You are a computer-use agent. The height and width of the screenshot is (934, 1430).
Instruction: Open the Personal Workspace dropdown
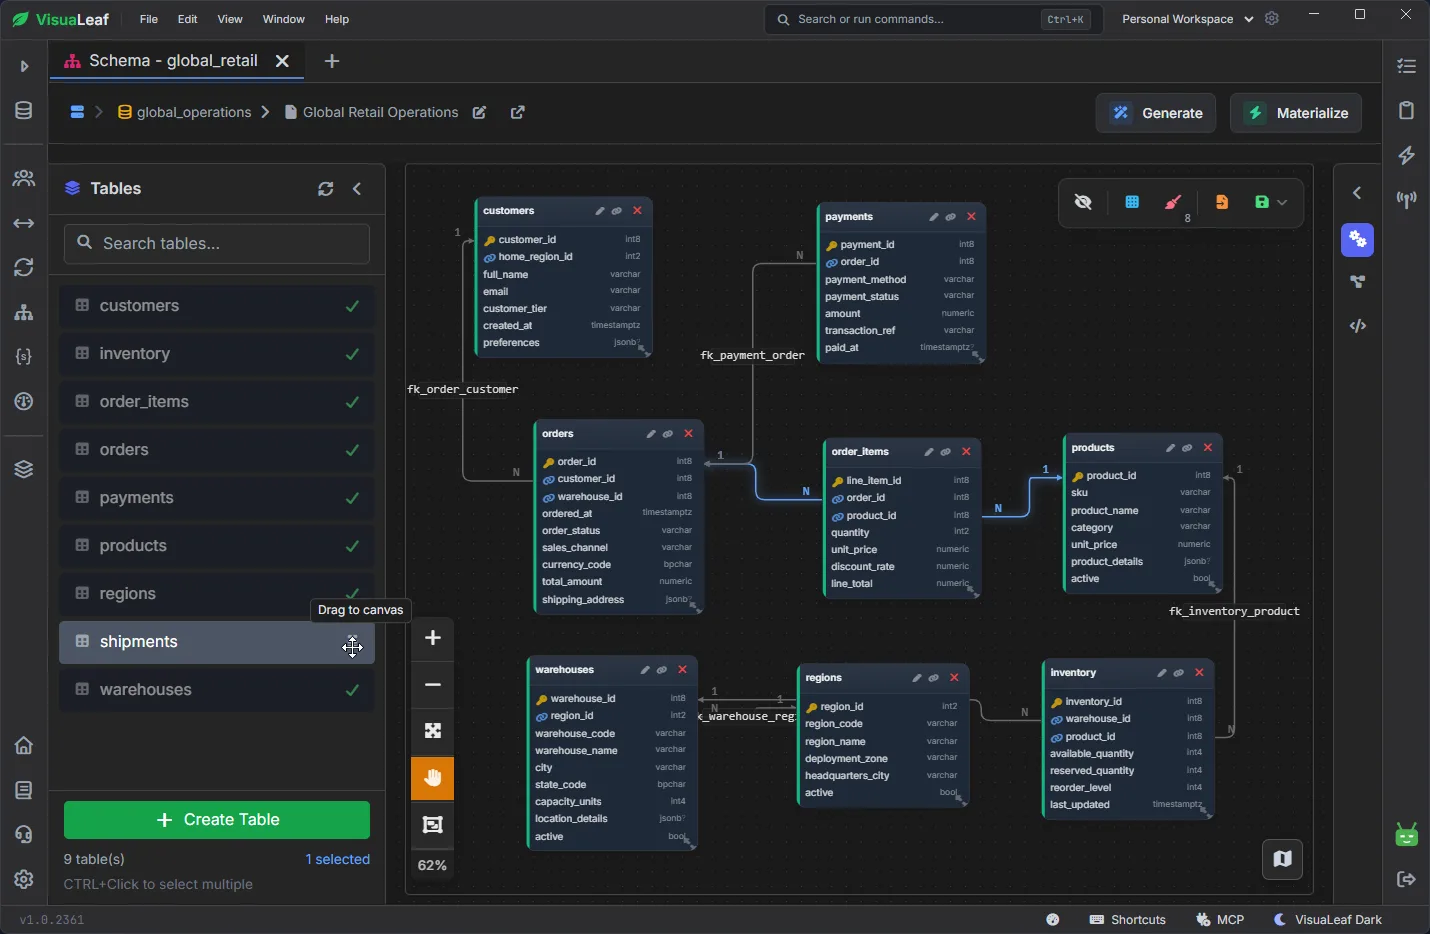point(1188,19)
